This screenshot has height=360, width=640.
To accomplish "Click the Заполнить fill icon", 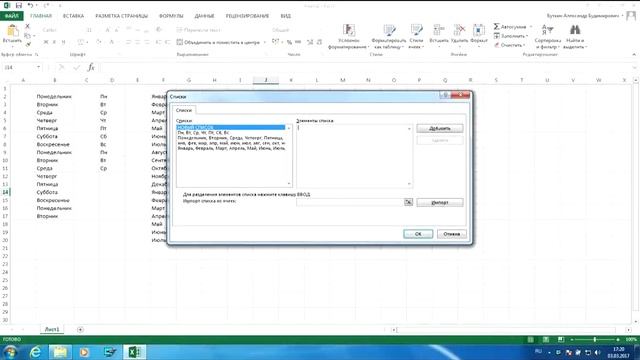I will (x=497, y=36).
